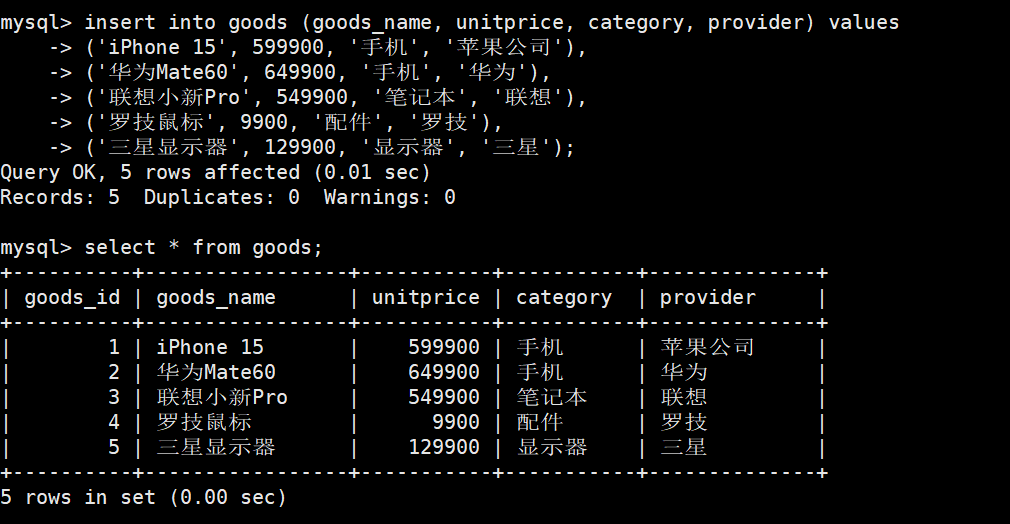Click category '配件' in the result table

pyautogui.click(x=540, y=423)
